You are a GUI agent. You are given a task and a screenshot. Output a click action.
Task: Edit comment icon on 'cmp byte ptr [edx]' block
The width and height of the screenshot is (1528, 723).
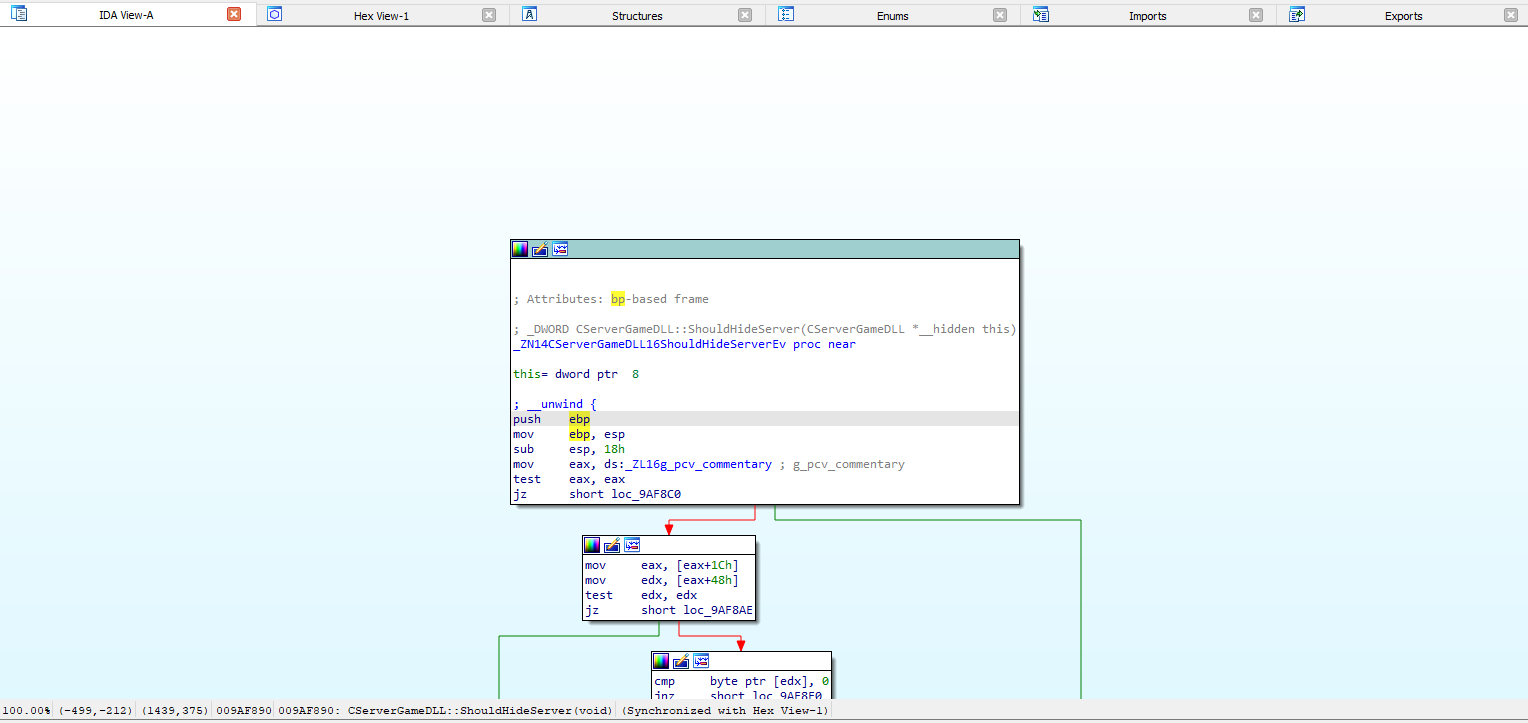[x=681, y=661]
